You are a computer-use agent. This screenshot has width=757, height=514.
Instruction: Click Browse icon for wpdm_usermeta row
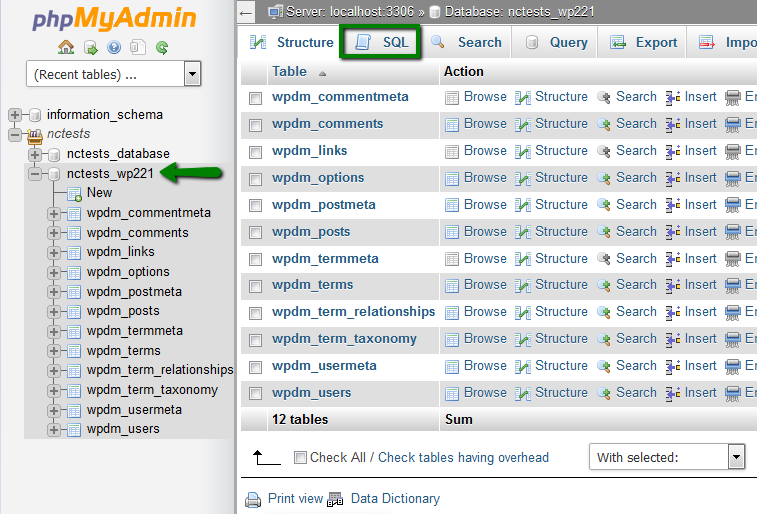pos(451,367)
